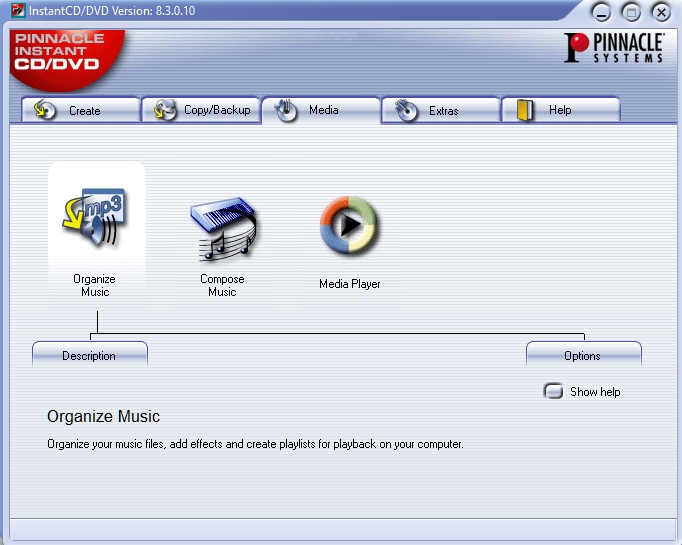This screenshot has height=545, width=682.
Task: Switch to the Copy/Backup tab
Action: click(x=201, y=110)
